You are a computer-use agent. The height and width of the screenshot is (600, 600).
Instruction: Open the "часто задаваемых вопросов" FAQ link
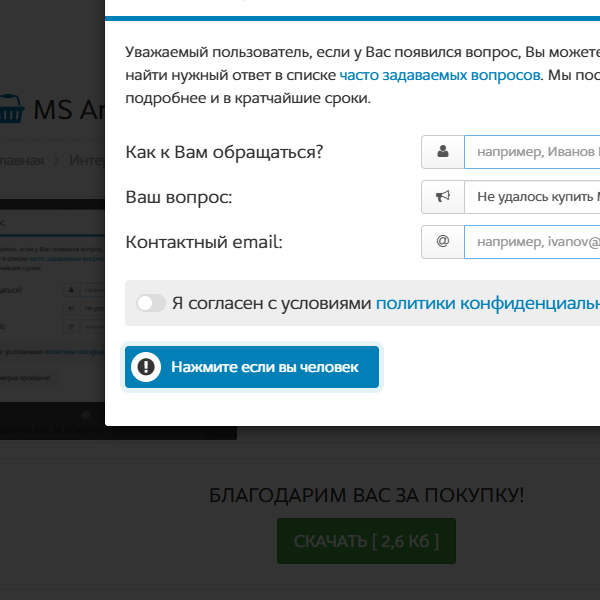pos(440,75)
